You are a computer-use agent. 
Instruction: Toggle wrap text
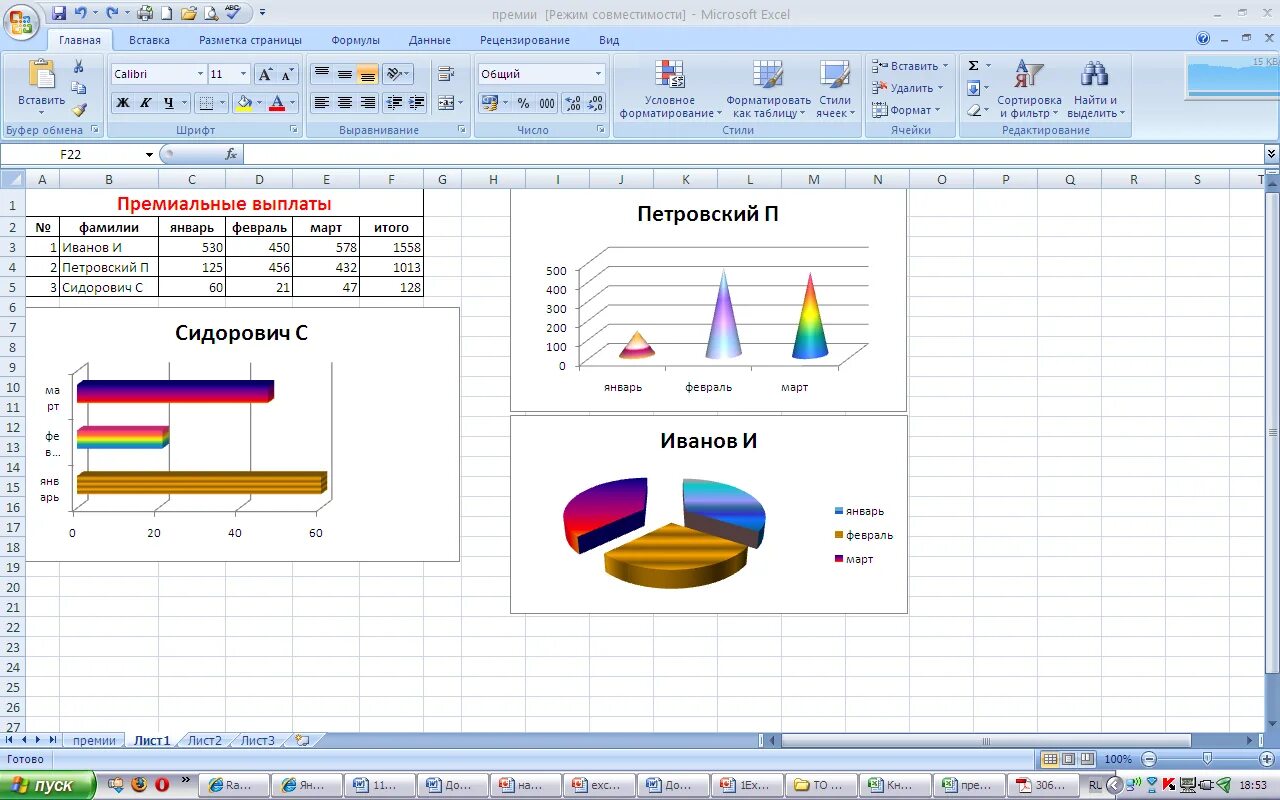[446, 74]
